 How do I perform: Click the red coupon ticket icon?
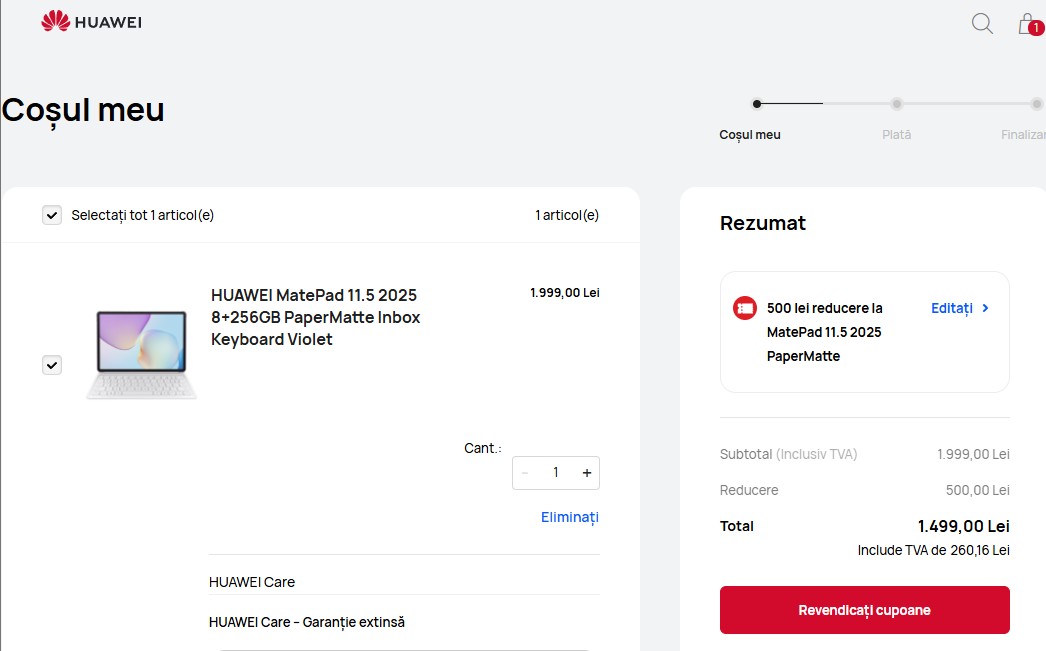[x=744, y=308]
